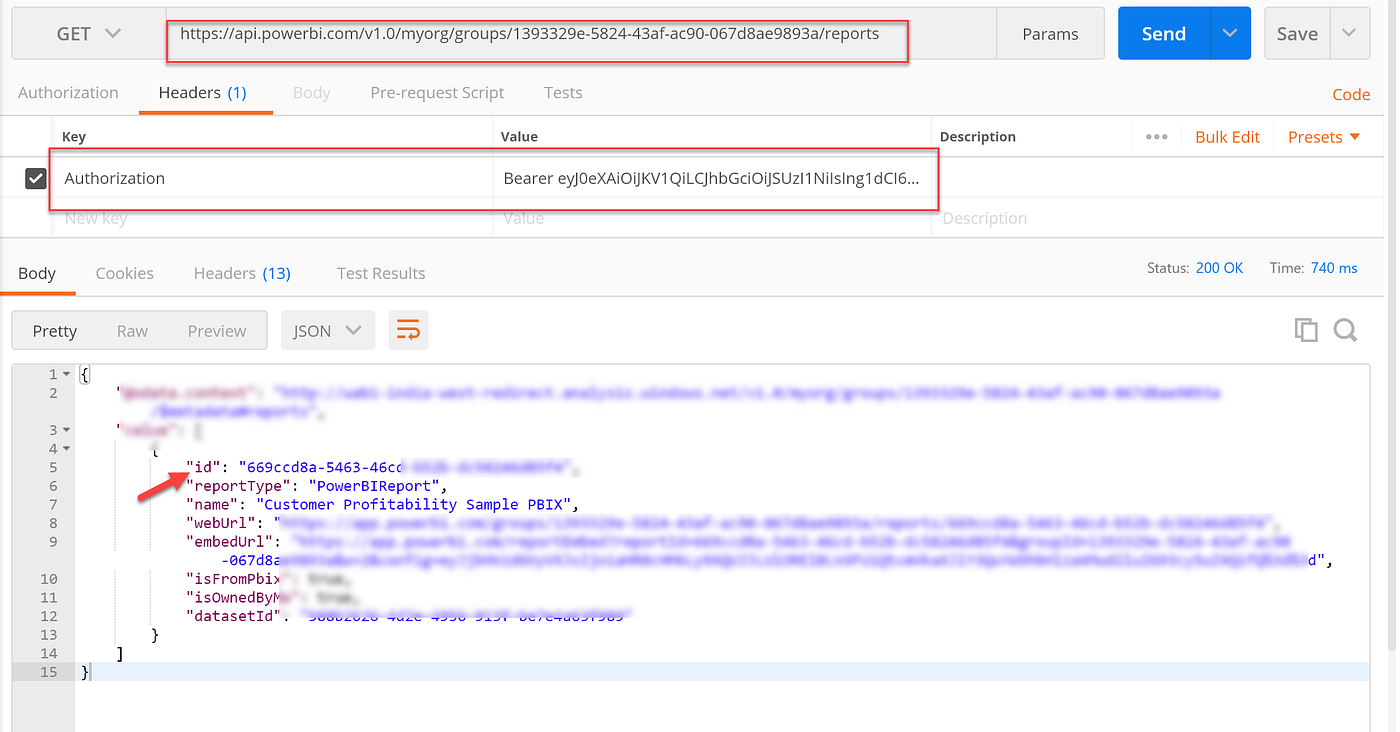The width and height of the screenshot is (1400, 732).
Task: Open the Cookies response tab
Action: pos(124,272)
